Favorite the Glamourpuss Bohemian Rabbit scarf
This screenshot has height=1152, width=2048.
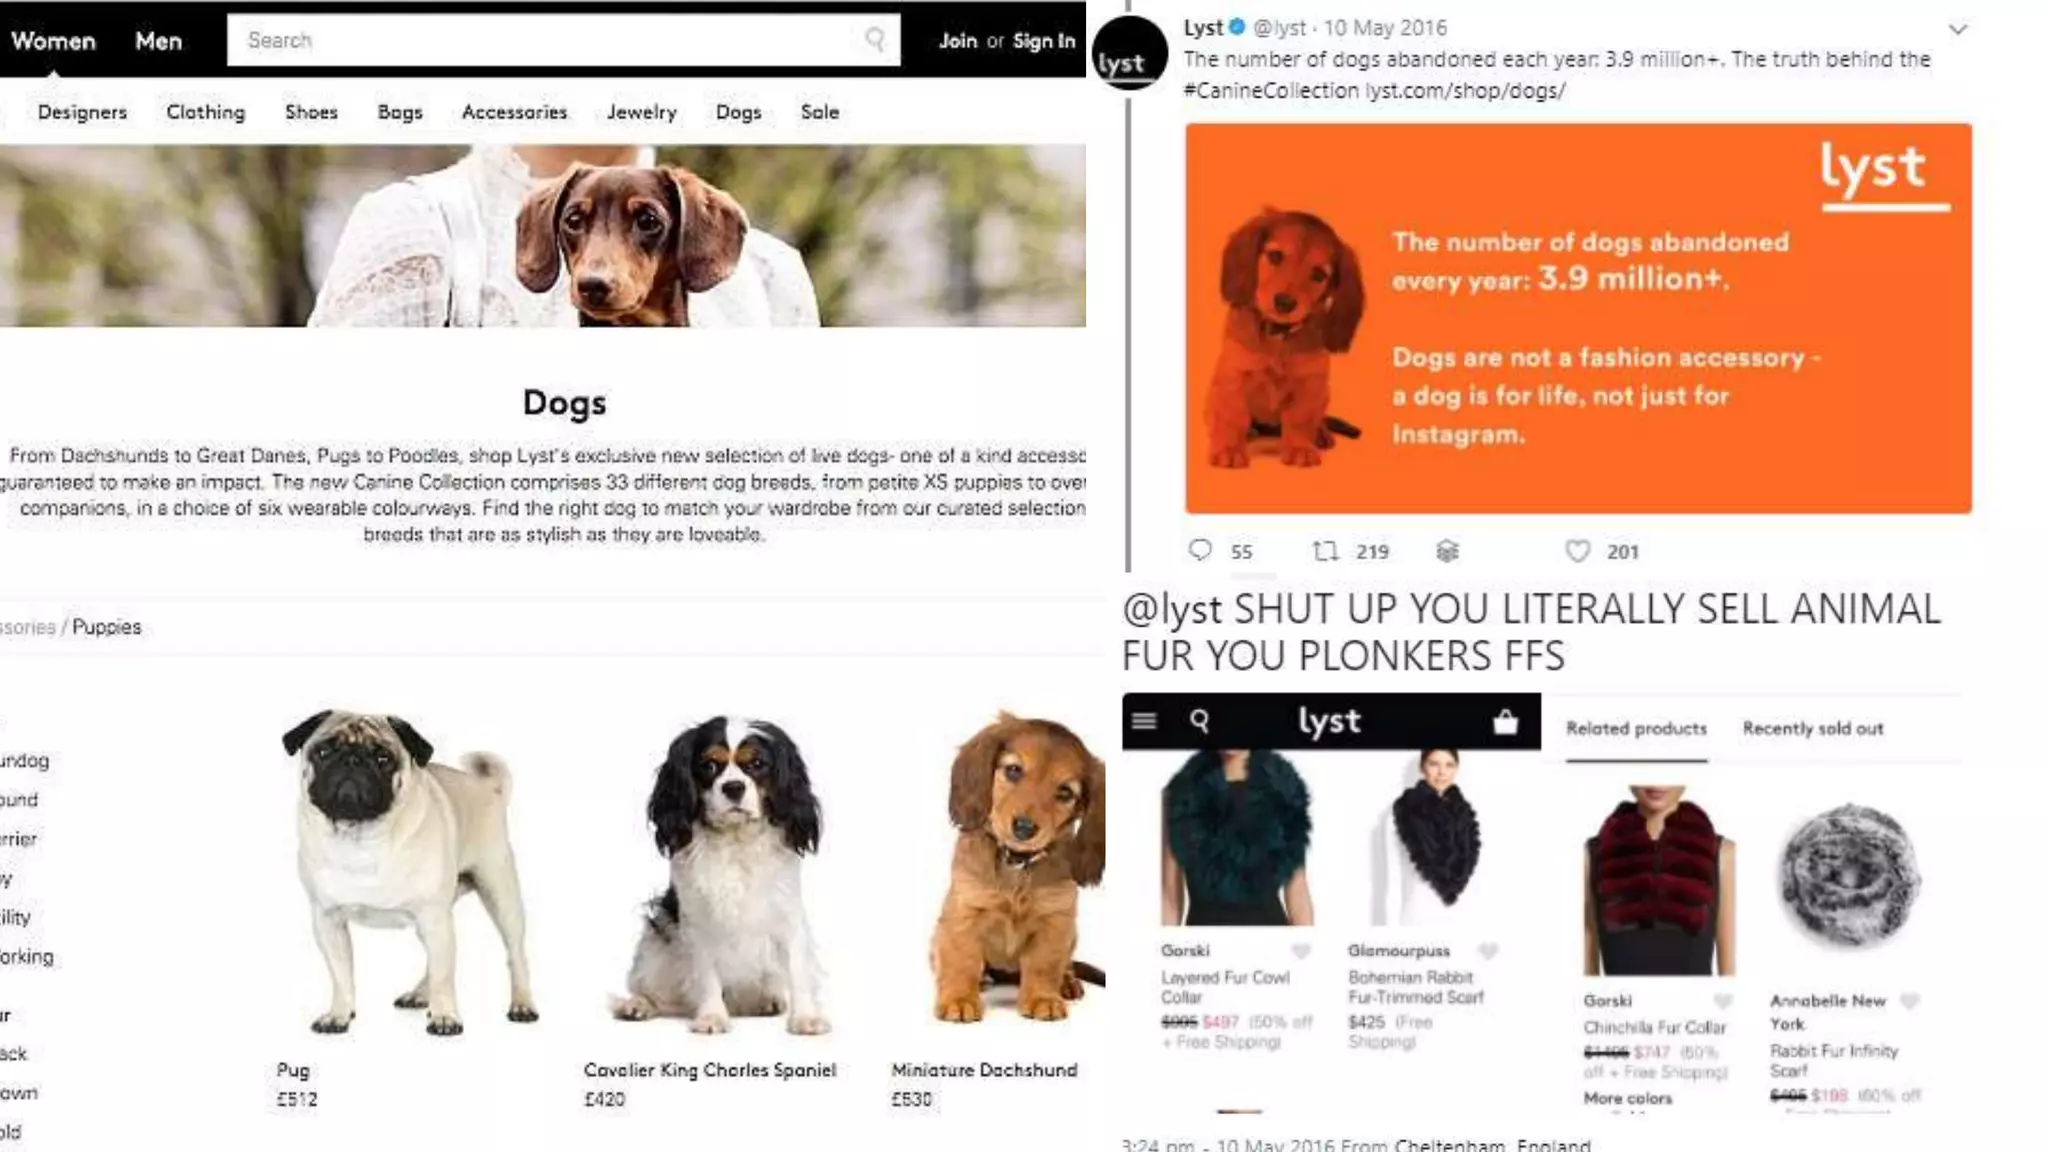pyautogui.click(x=1488, y=951)
